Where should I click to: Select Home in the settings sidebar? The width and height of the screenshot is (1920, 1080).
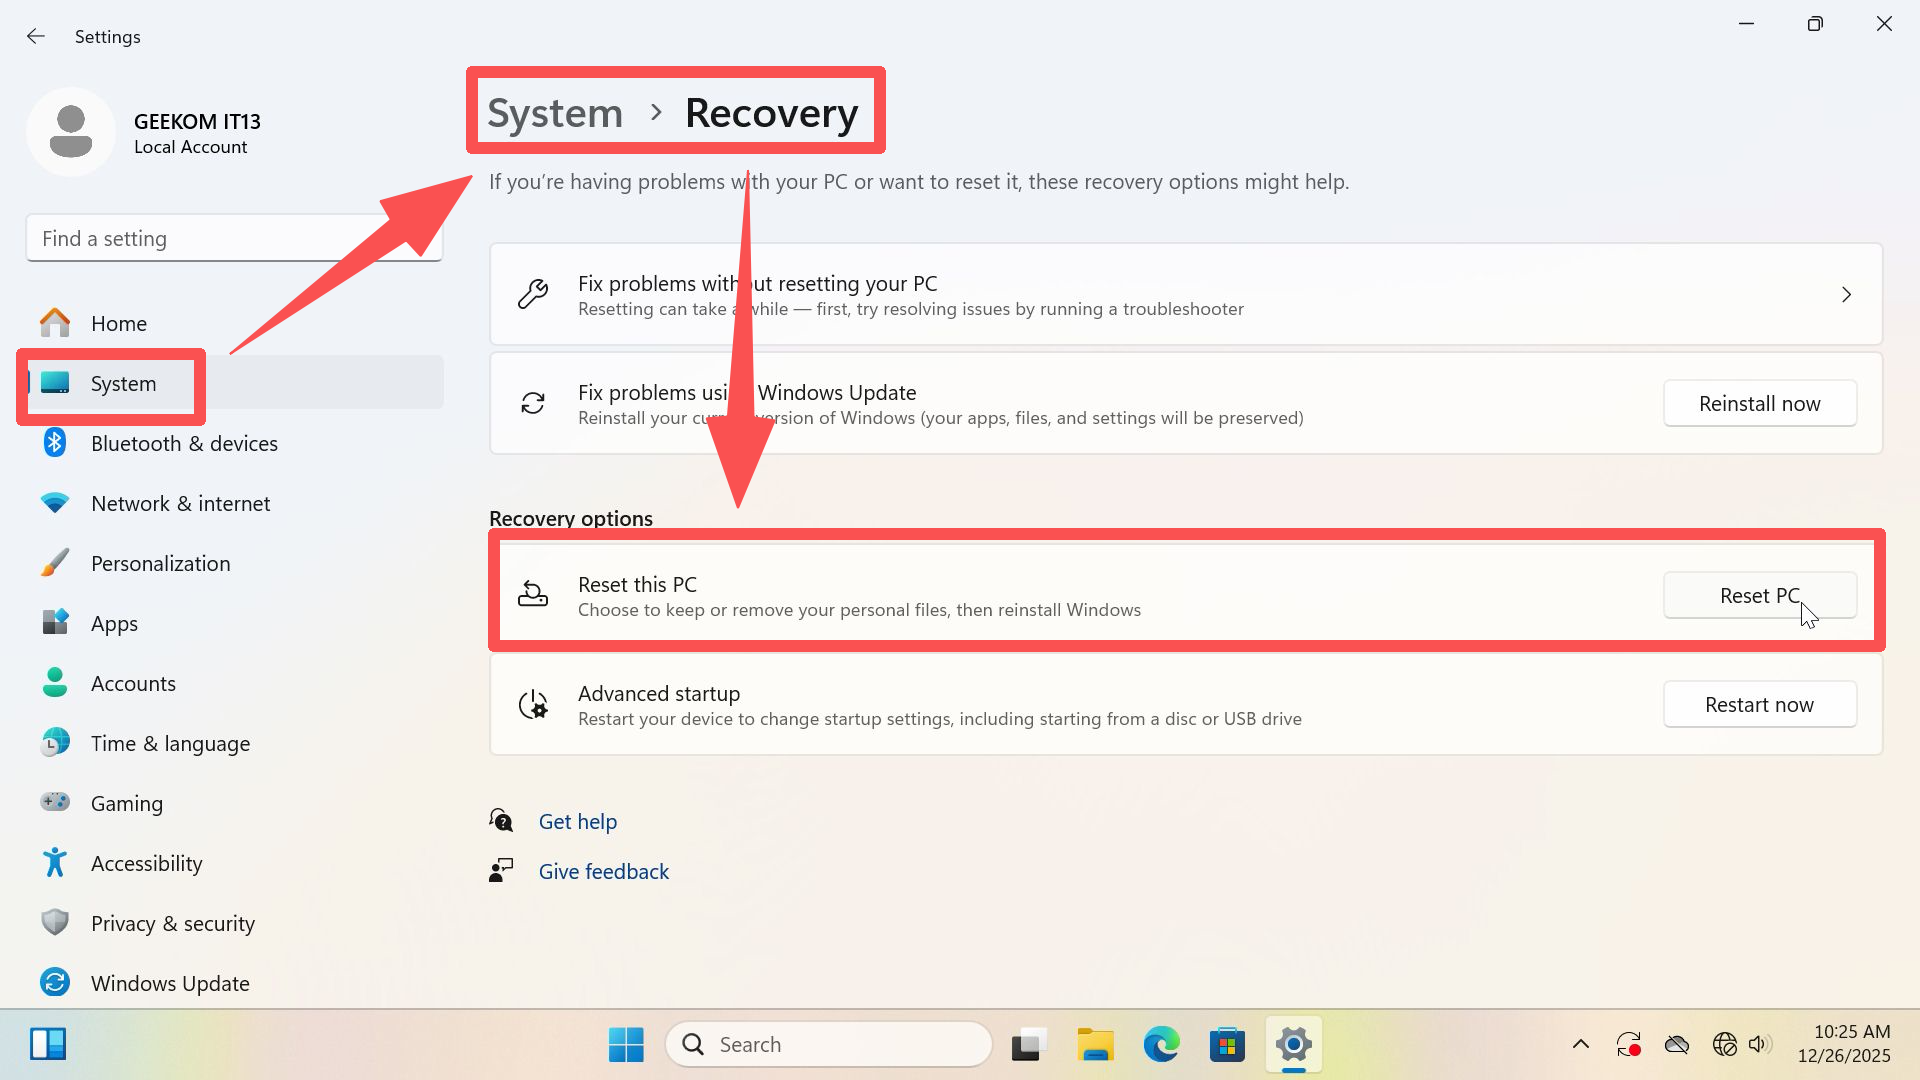(118, 323)
